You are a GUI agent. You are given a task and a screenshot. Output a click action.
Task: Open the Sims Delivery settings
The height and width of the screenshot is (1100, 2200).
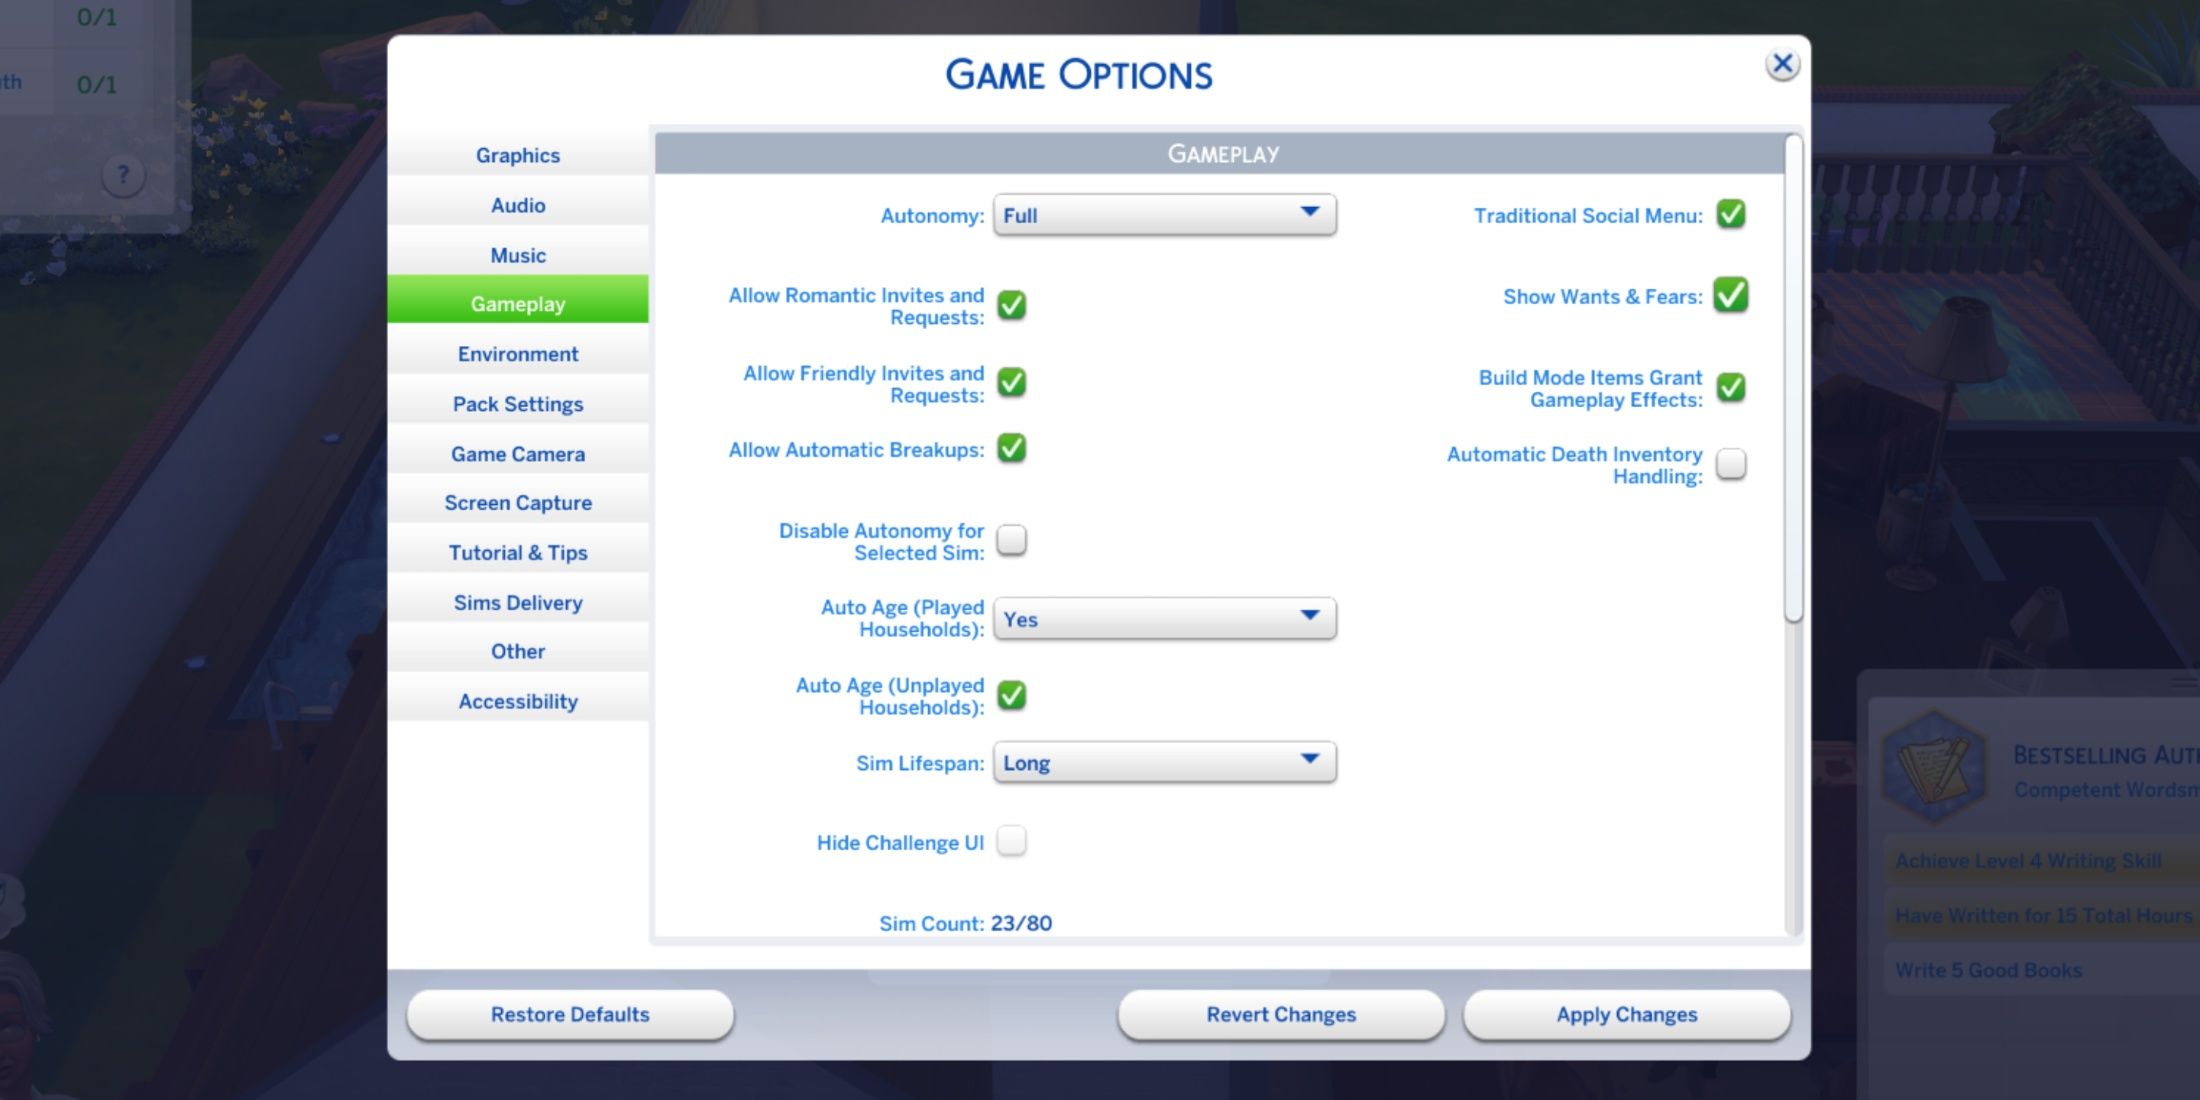(x=518, y=603)
